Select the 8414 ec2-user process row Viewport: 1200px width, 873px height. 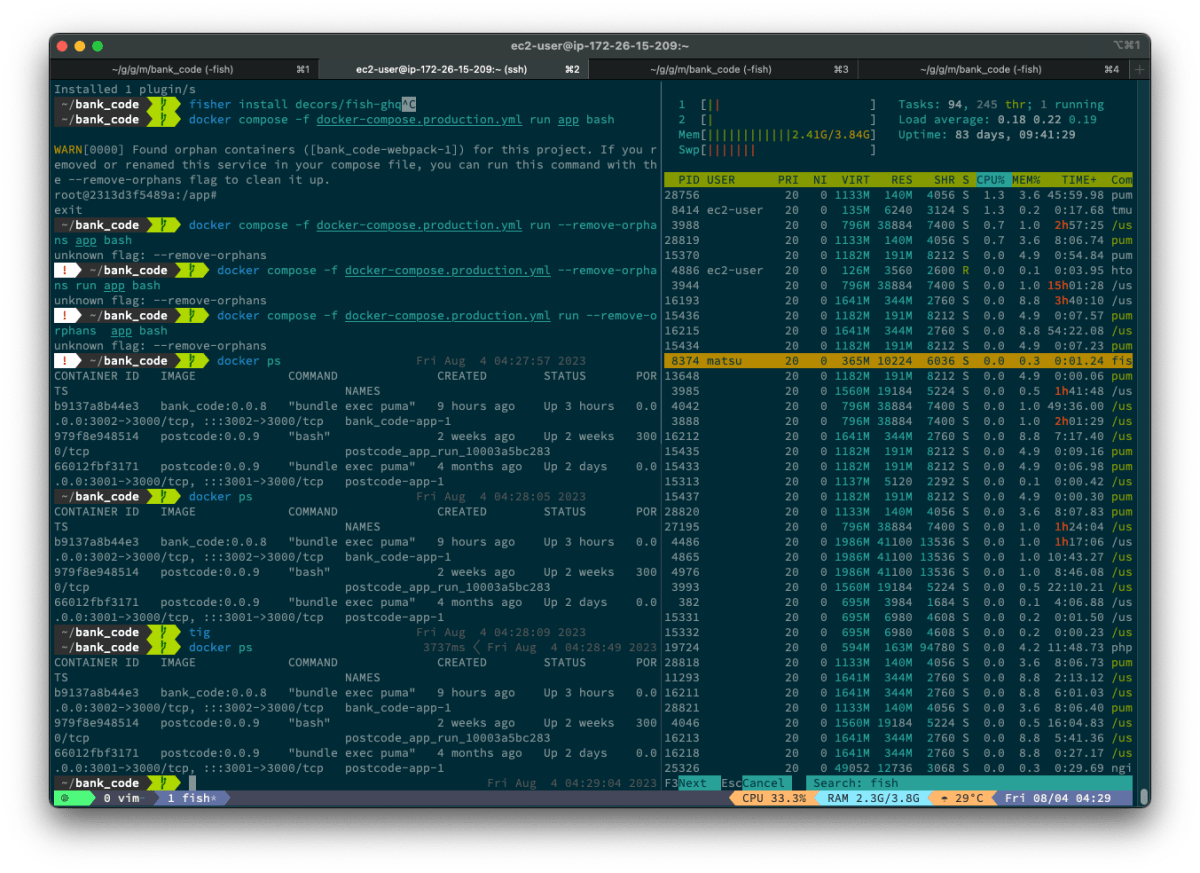[898, 210]
